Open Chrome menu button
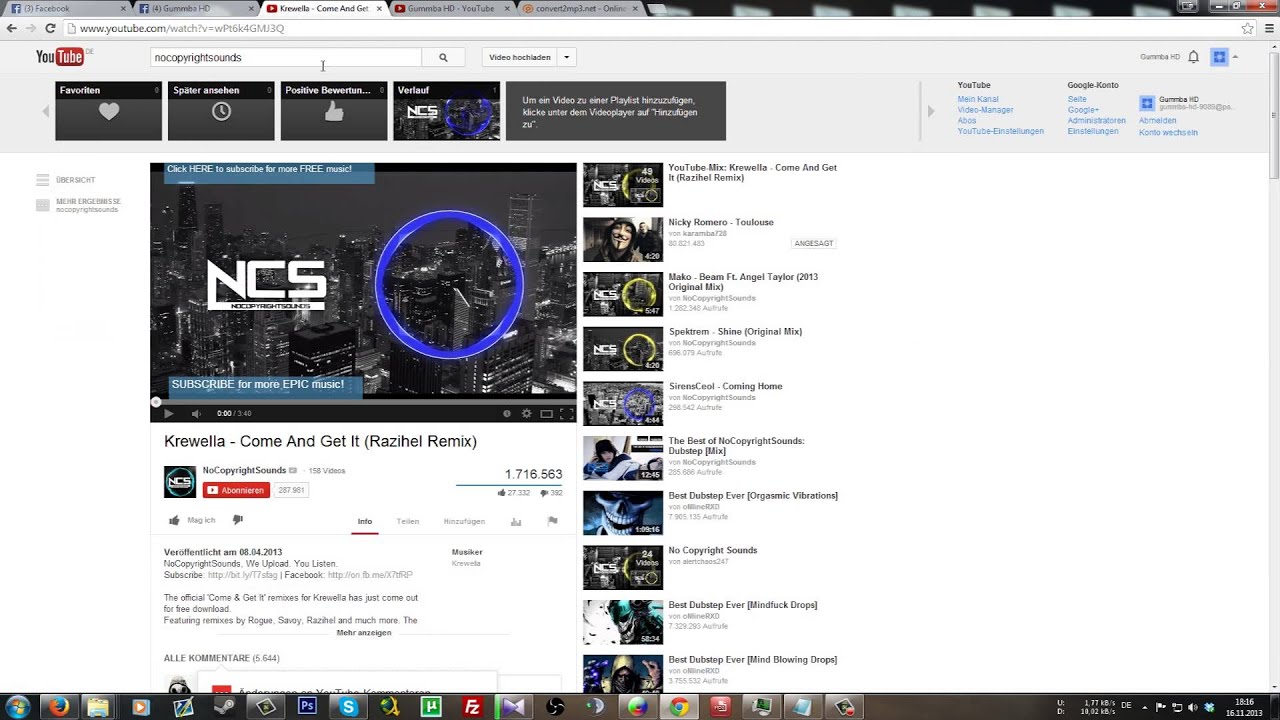 click(x=1268, y=28)
